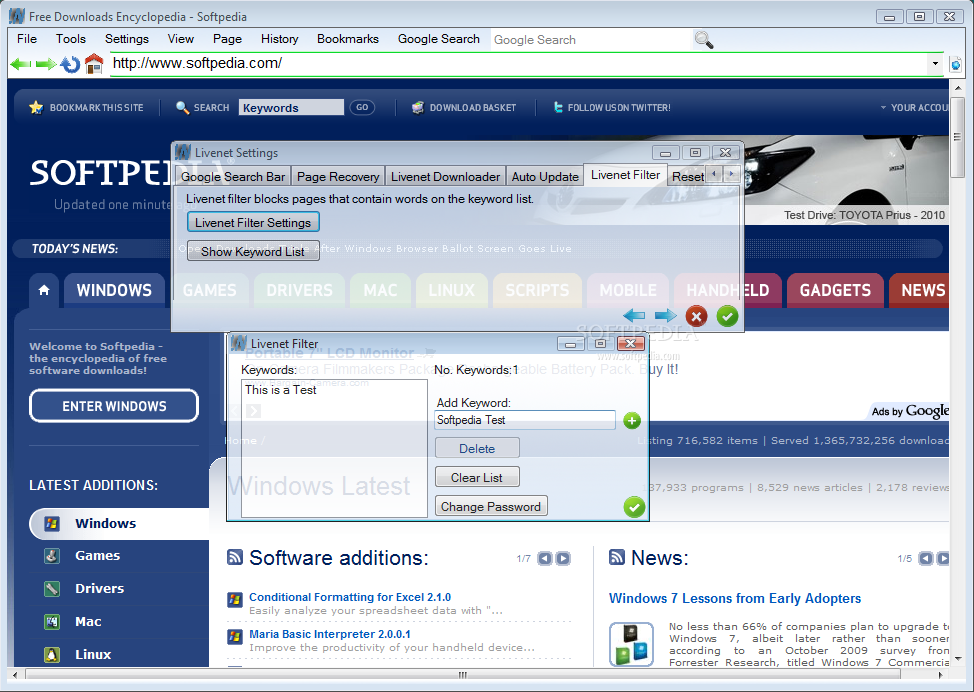The image size is (974, 692).
Task: Switch to the Google Search Bar tab
Action: 233,176
